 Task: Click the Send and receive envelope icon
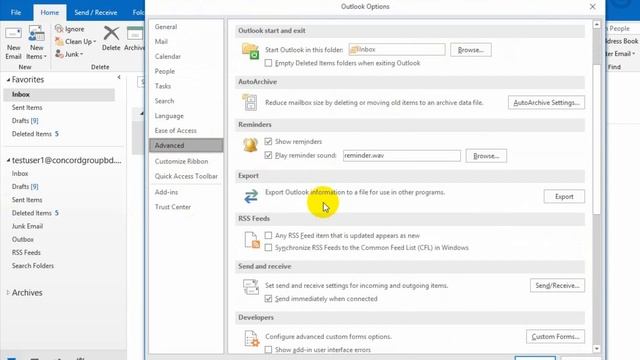(251, 287)
